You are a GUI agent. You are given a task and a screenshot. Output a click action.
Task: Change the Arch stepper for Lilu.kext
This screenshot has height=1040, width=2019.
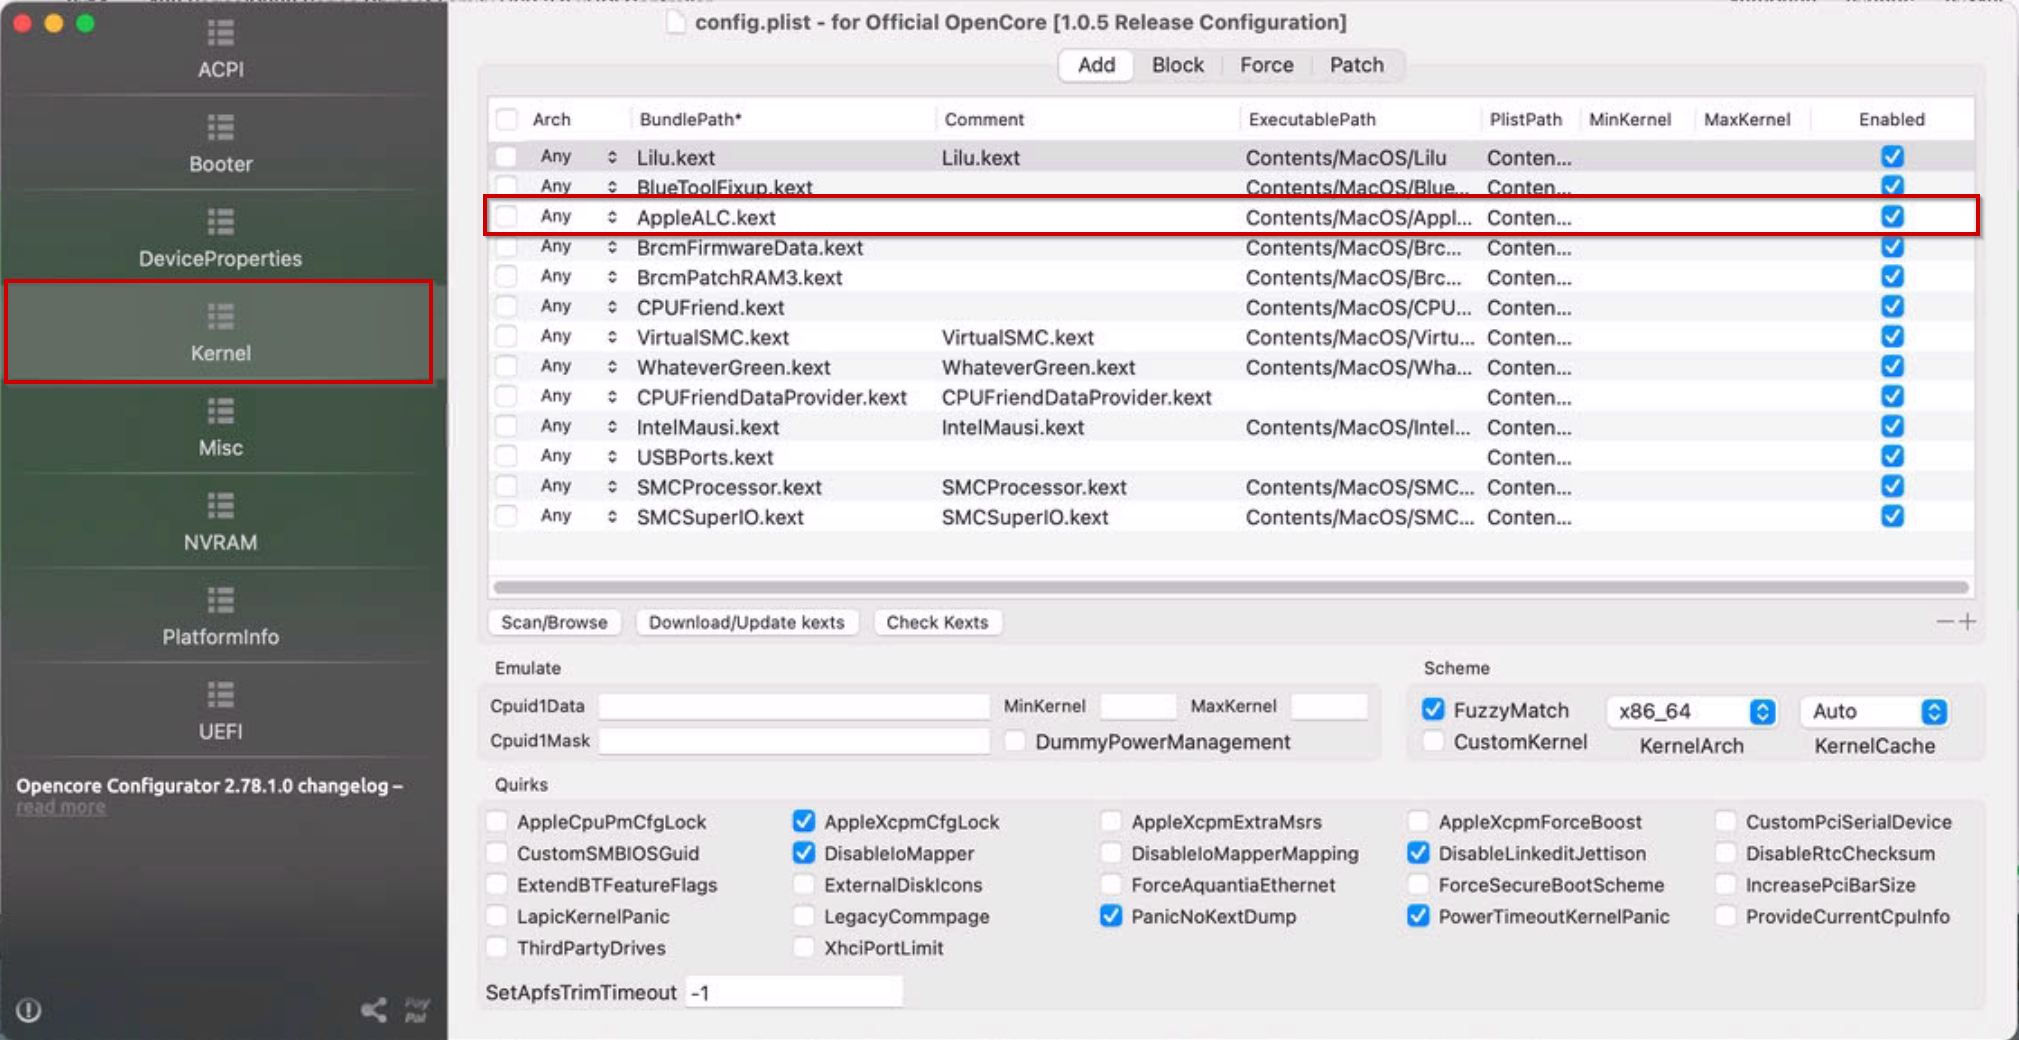[x=612, y=157]
